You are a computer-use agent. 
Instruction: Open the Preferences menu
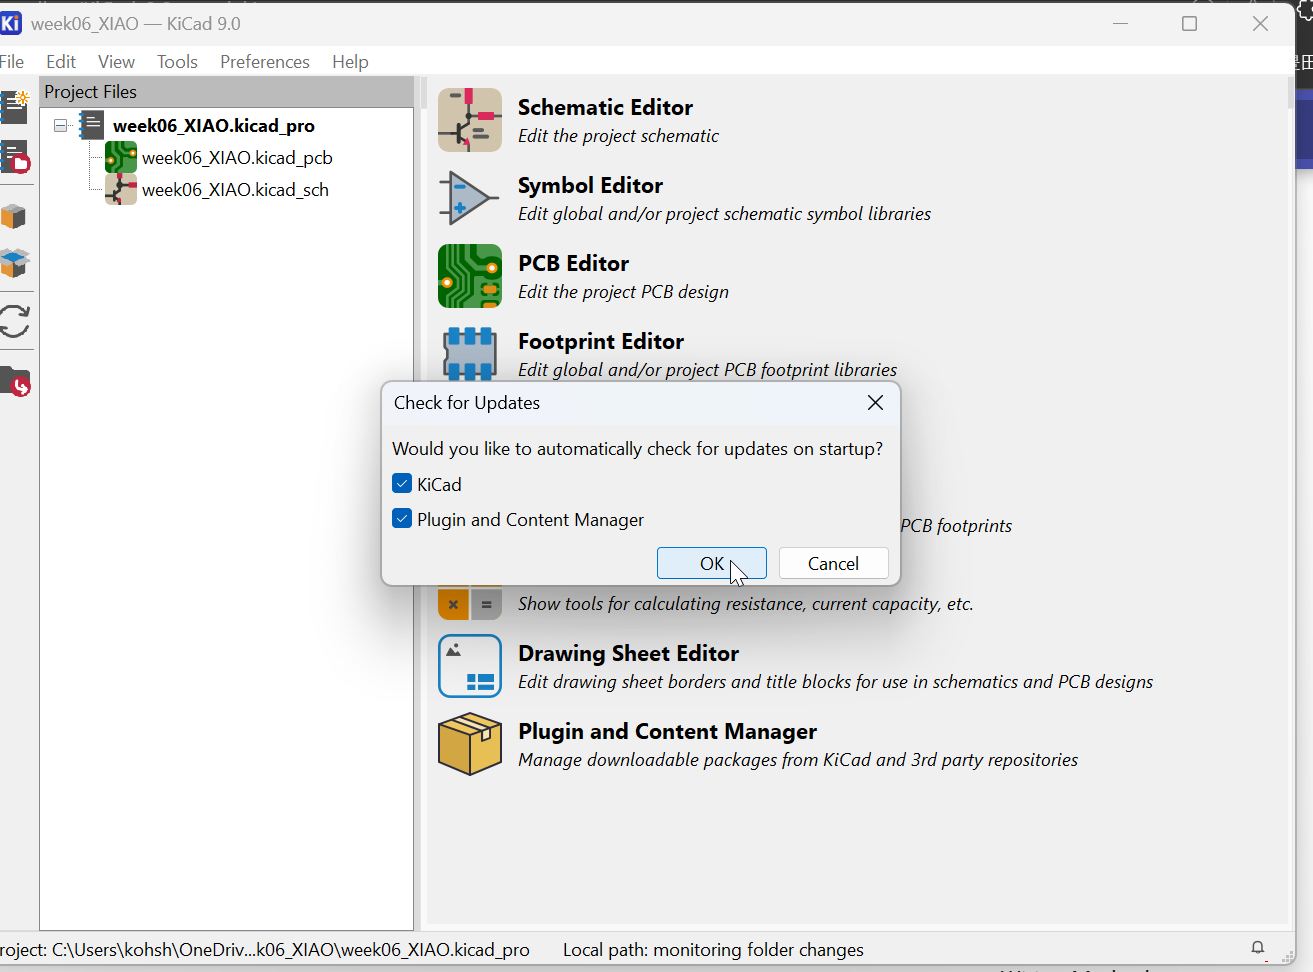click(x=265, y=61)
